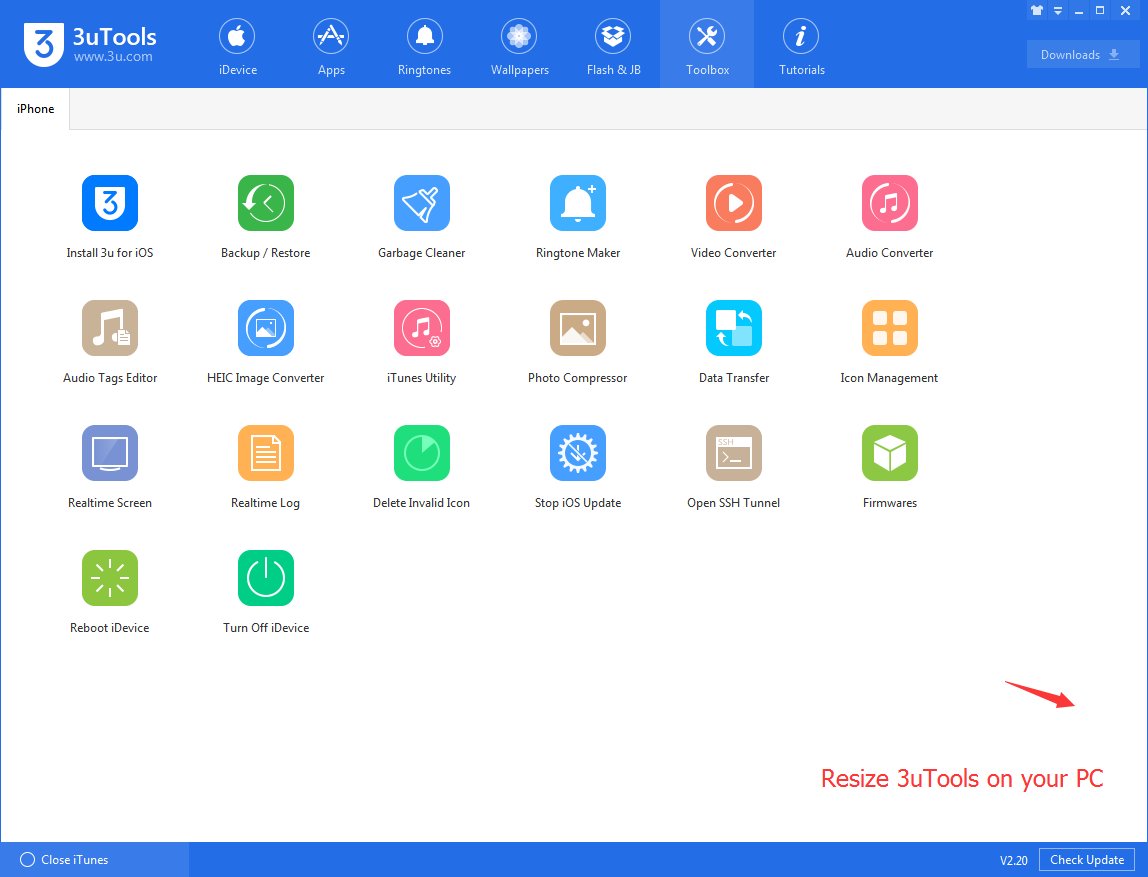Click the Turn Off iDevice icon
Screen dimensions: 1148x877
266,578
